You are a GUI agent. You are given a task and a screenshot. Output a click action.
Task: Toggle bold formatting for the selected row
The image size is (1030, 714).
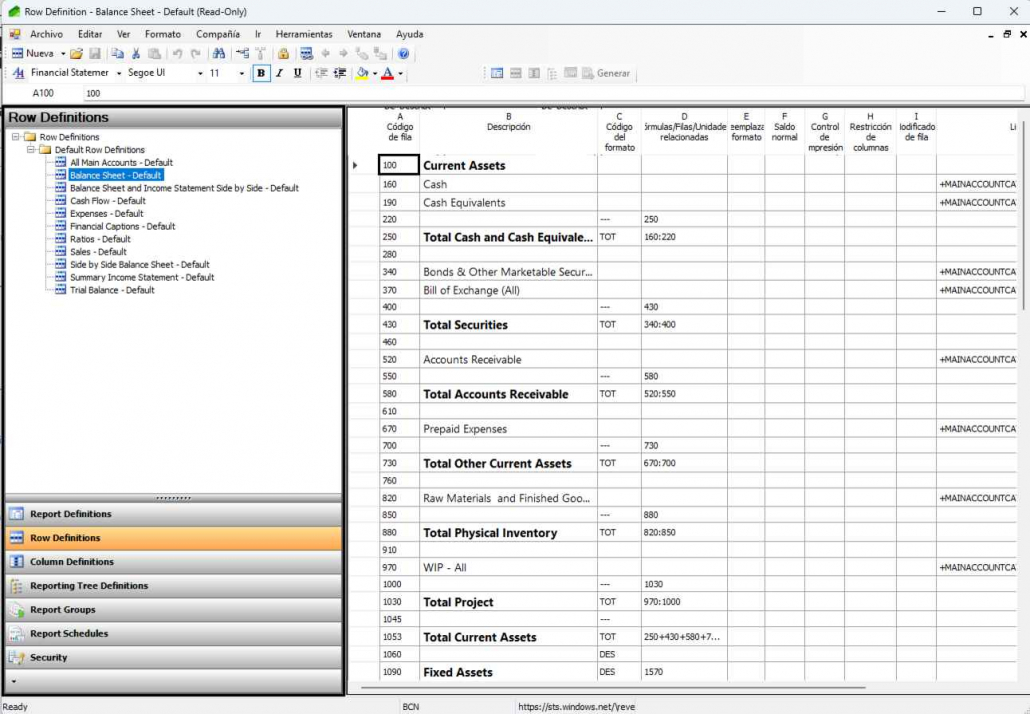[260, 72]
